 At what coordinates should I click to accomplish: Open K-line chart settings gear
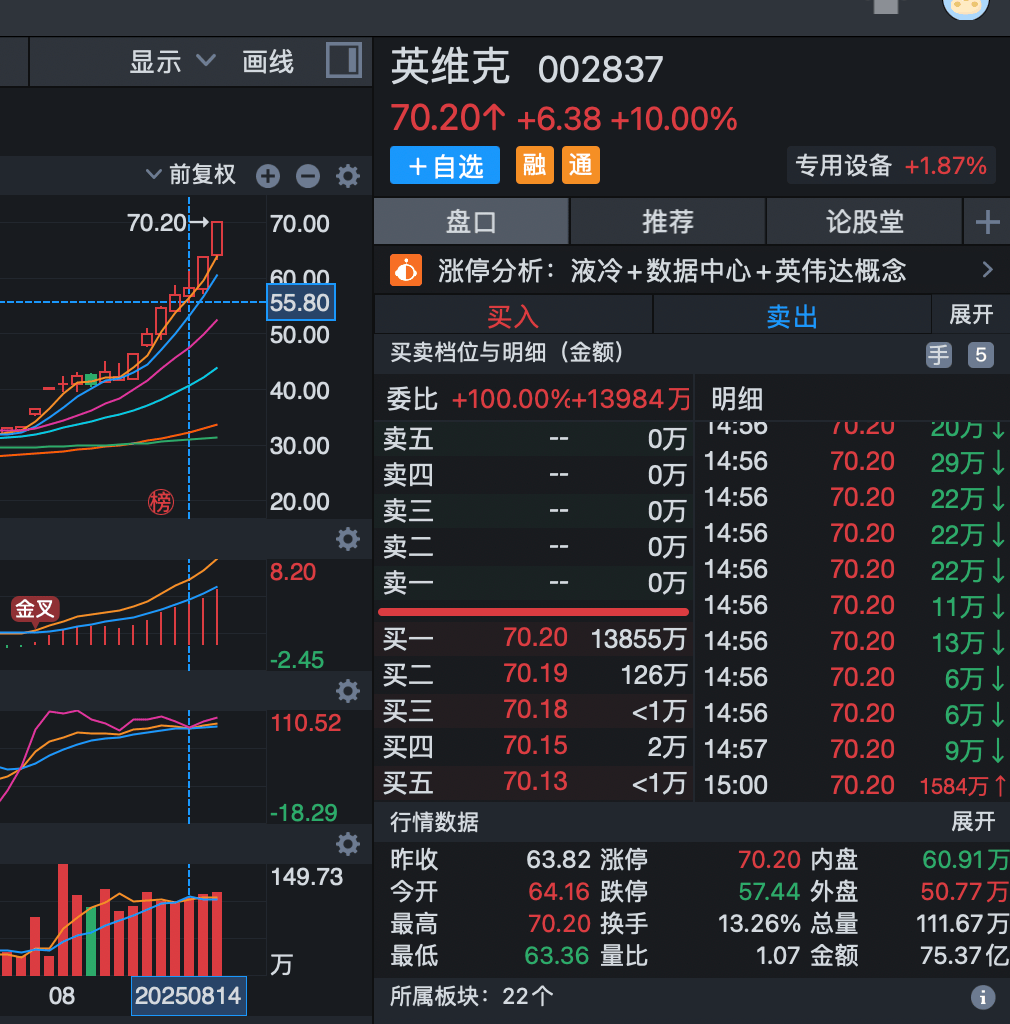tap(347, 176)
